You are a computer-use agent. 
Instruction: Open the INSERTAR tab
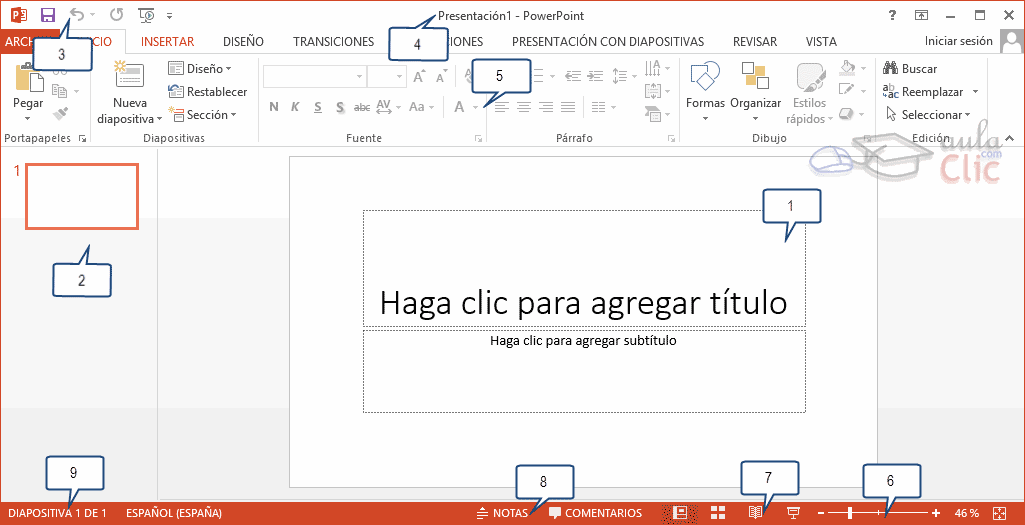pyautogui.click(x=167, y=42)
